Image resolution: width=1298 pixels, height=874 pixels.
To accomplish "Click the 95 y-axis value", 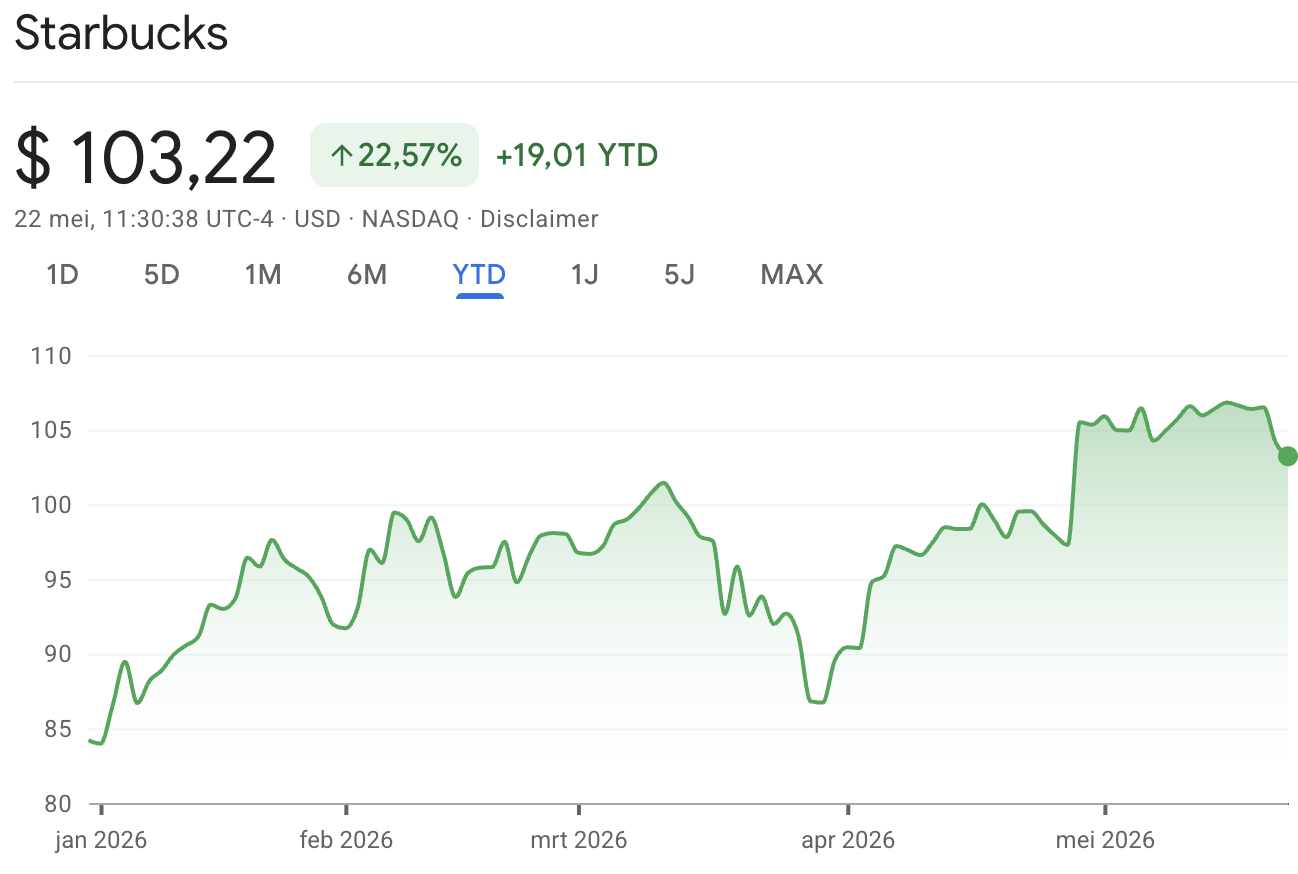I will pyautogui.click(x=58, y=580).
